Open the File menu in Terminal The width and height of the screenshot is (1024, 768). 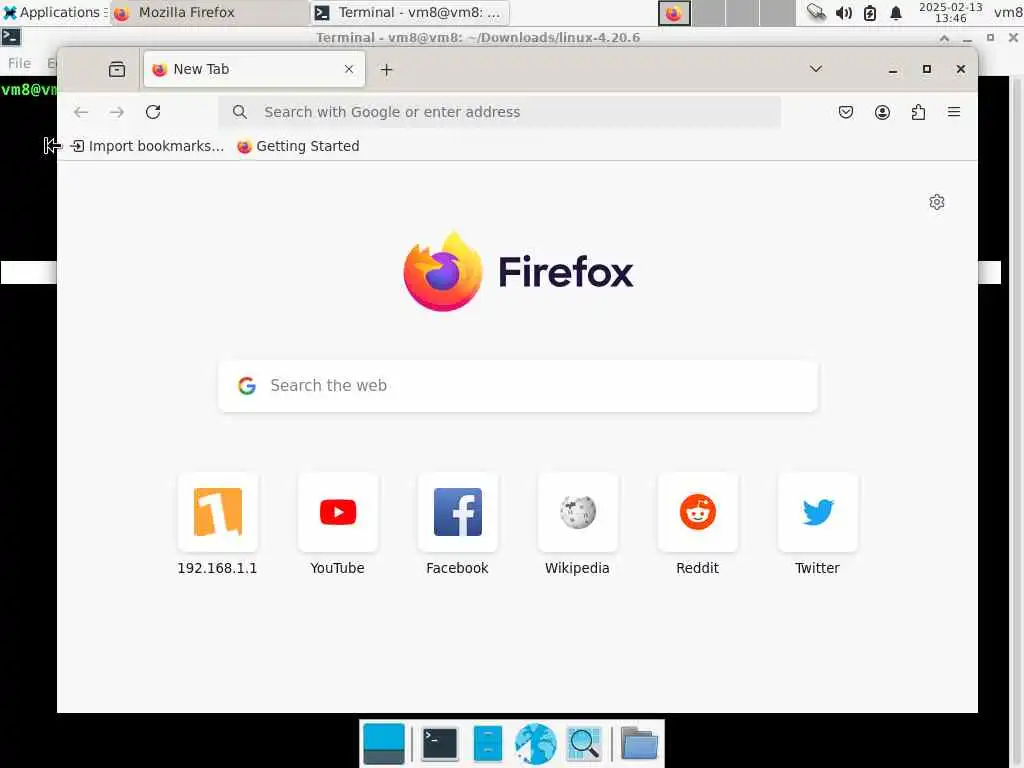[19, 63]
